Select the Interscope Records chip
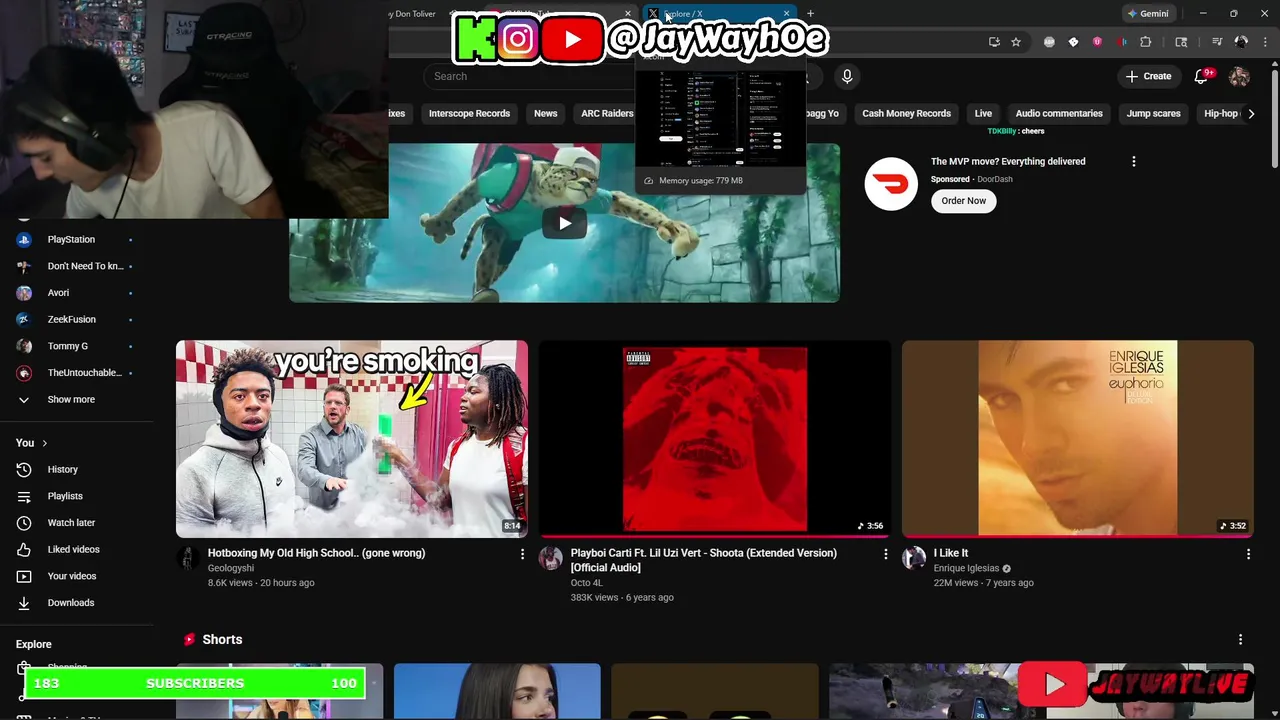 [469, 114]
